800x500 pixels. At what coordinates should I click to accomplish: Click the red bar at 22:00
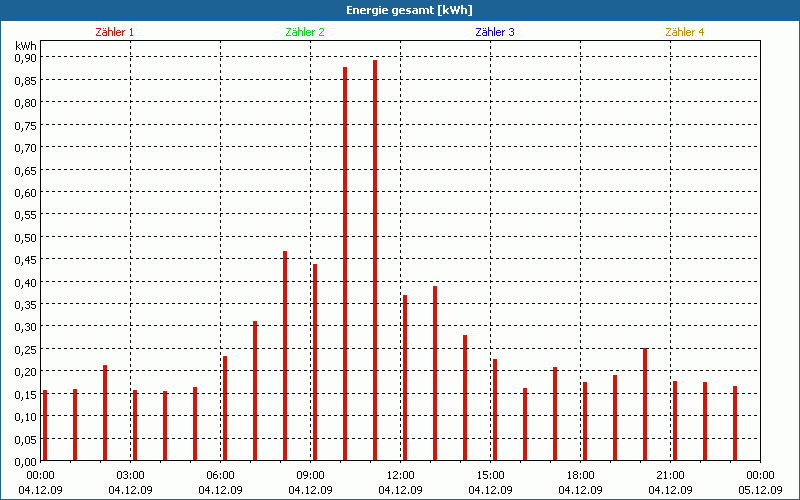pyautogui.click(x=705, y=421)
